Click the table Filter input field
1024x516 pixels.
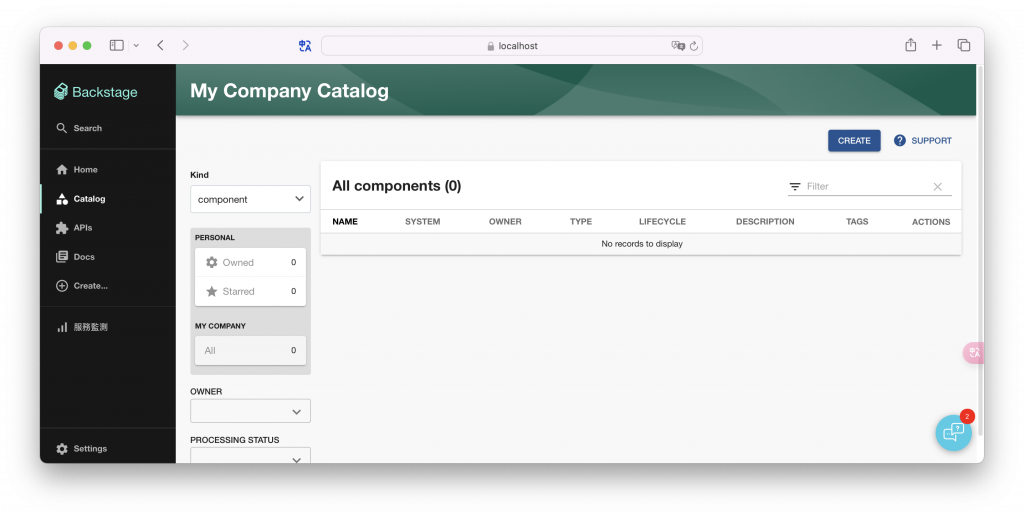coord(867,187)
